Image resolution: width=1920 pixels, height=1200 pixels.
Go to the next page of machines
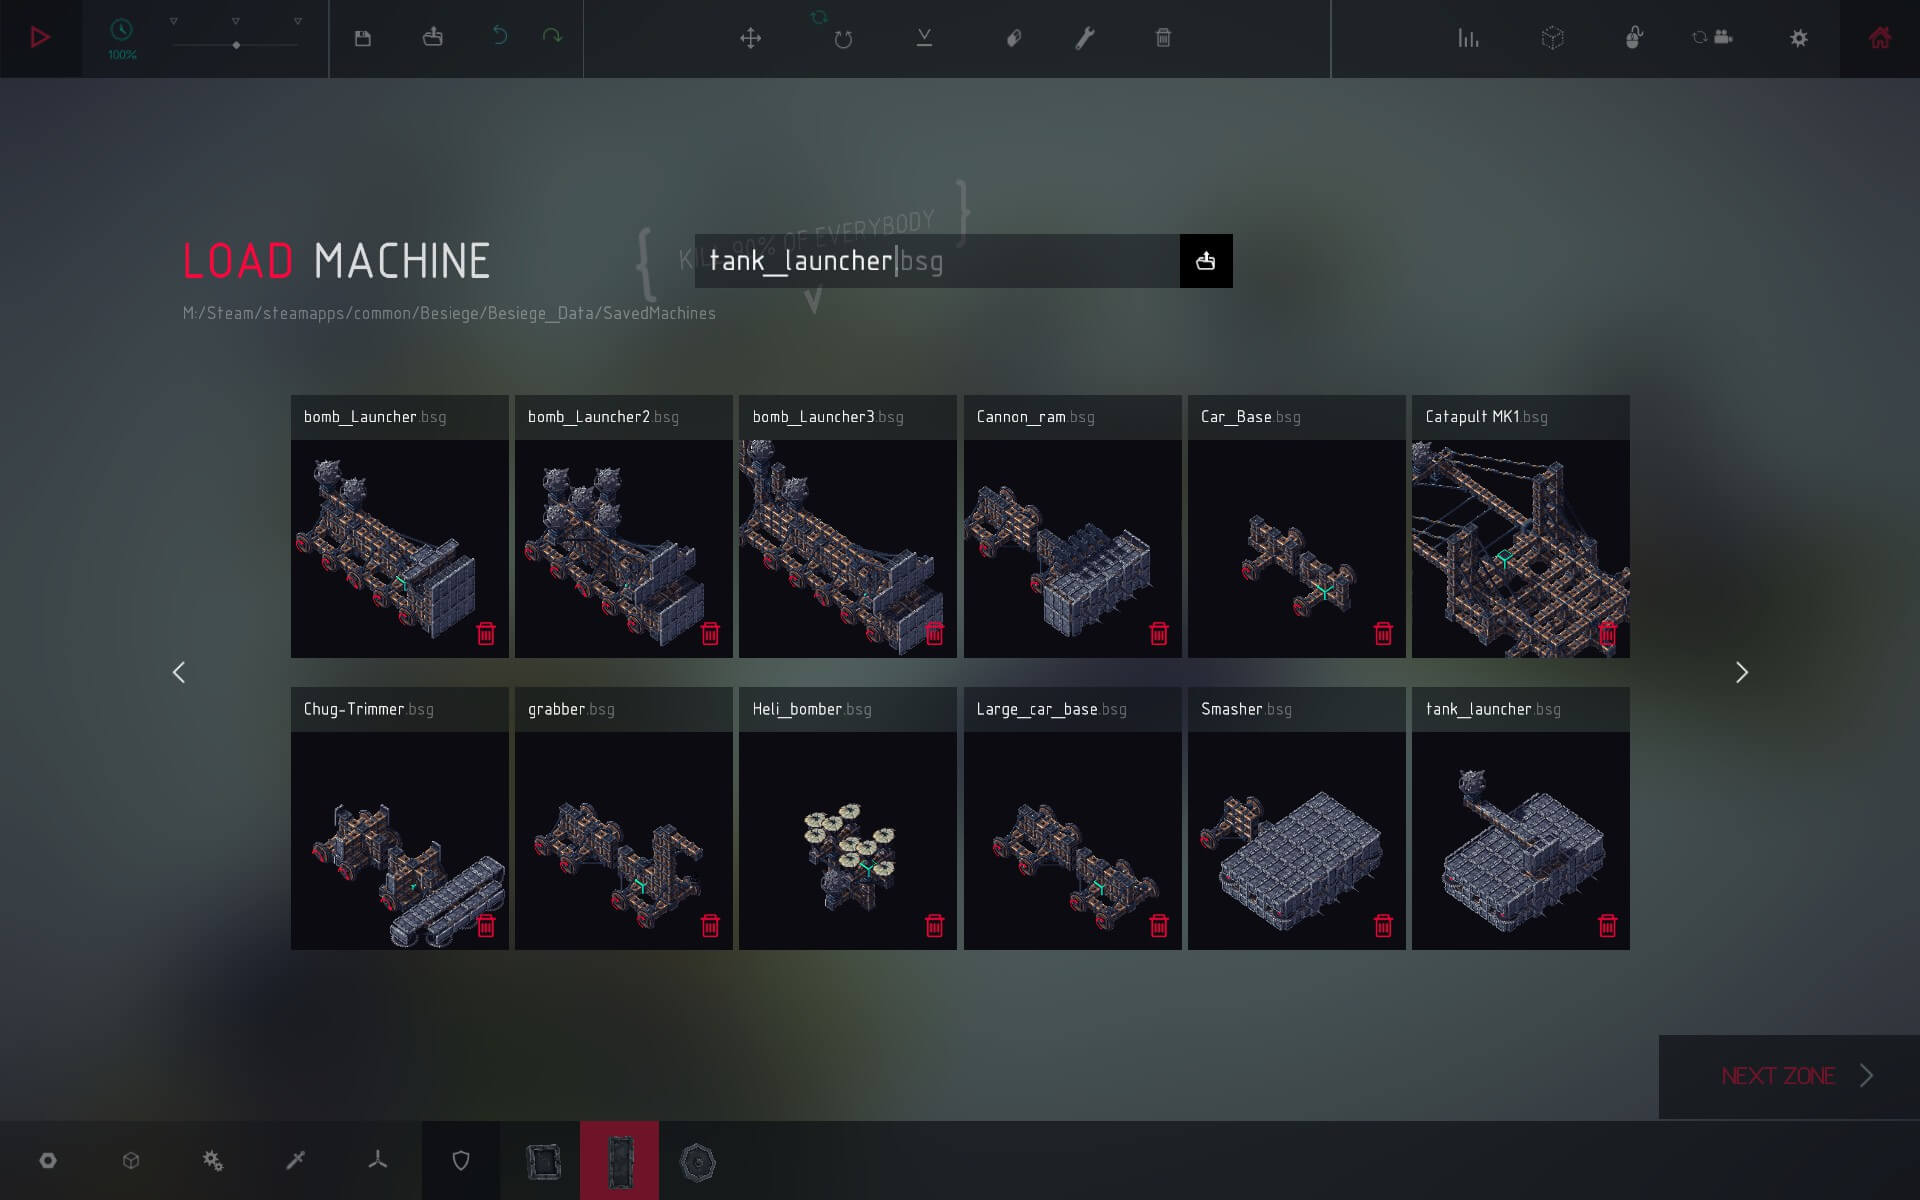pyautogui.click(x=1741, y=672)
